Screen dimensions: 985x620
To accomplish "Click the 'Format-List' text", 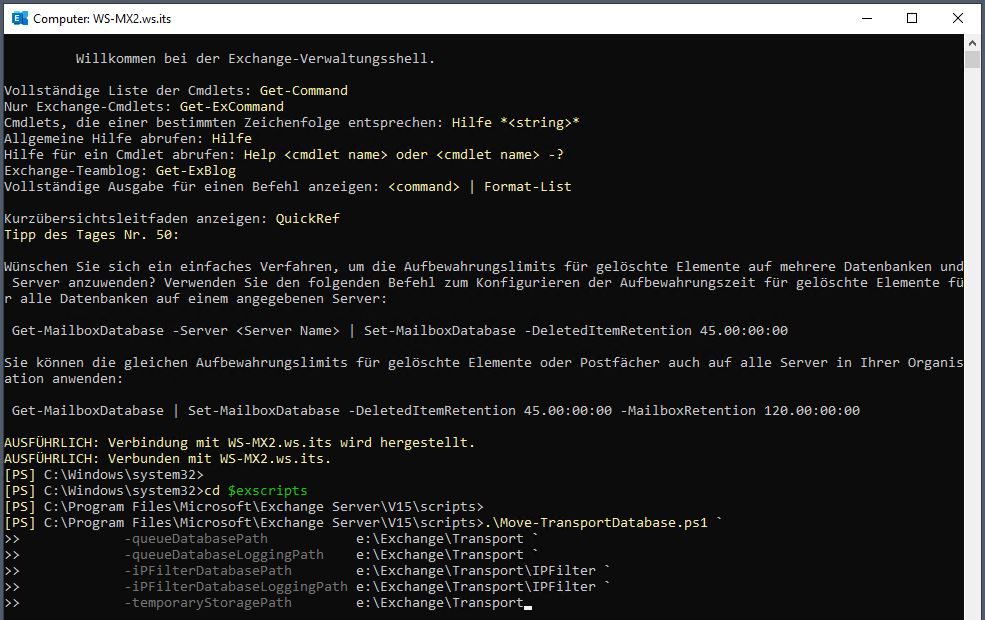I will (528, 187).
